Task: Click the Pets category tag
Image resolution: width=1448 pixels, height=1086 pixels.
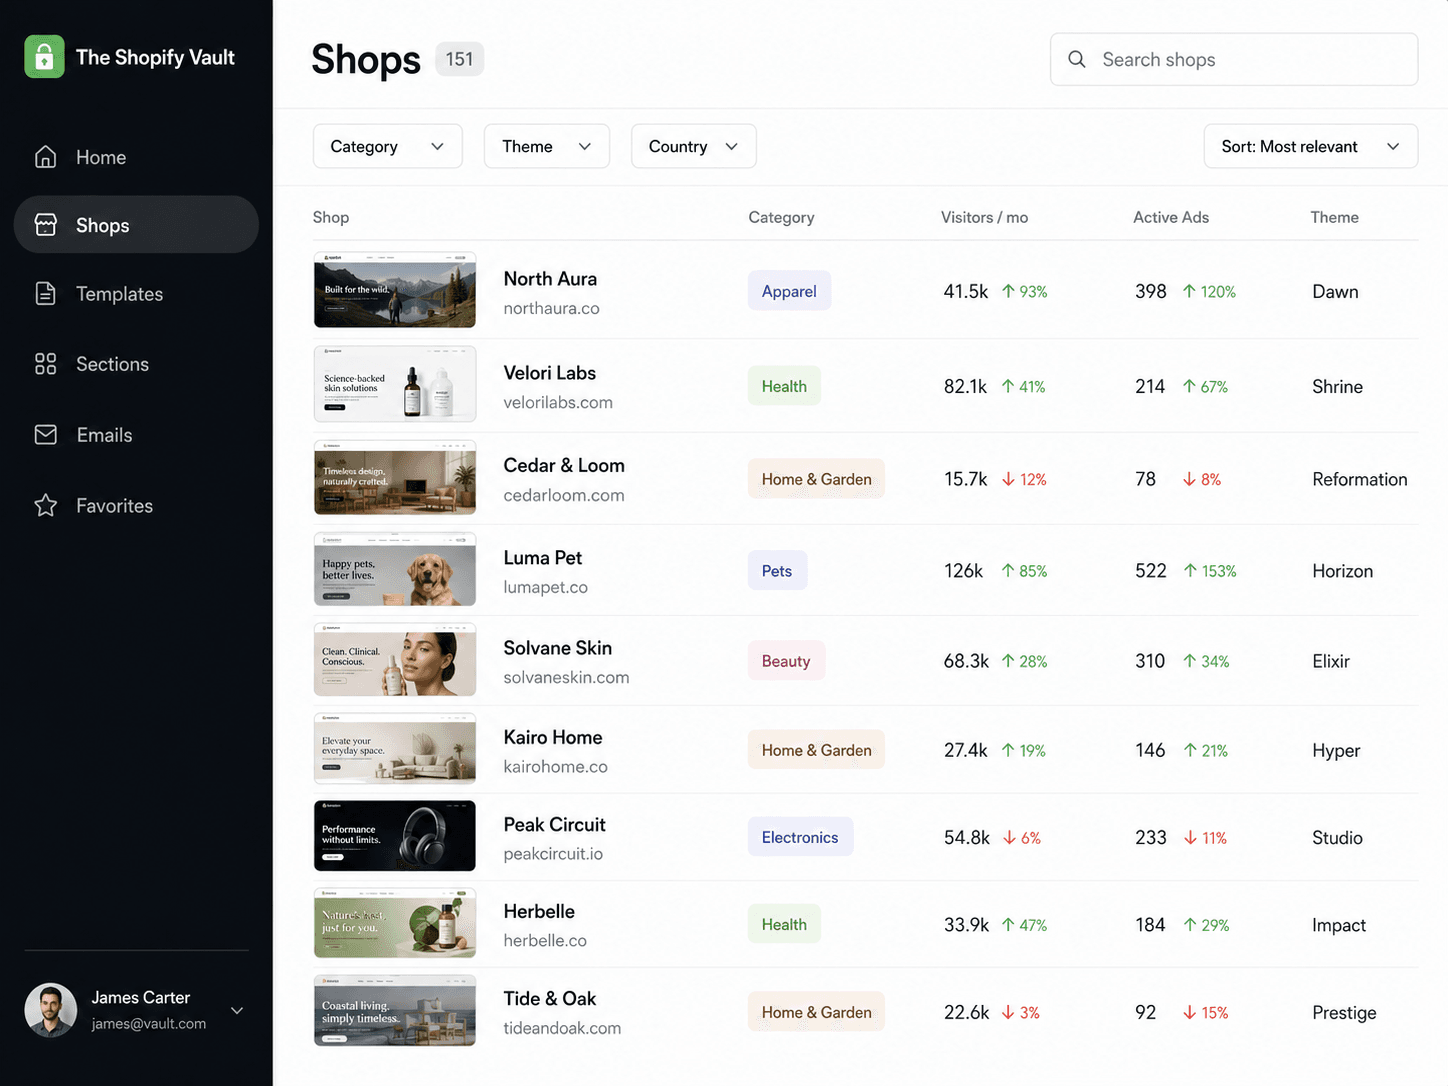Action: click(x=777, y=571)
